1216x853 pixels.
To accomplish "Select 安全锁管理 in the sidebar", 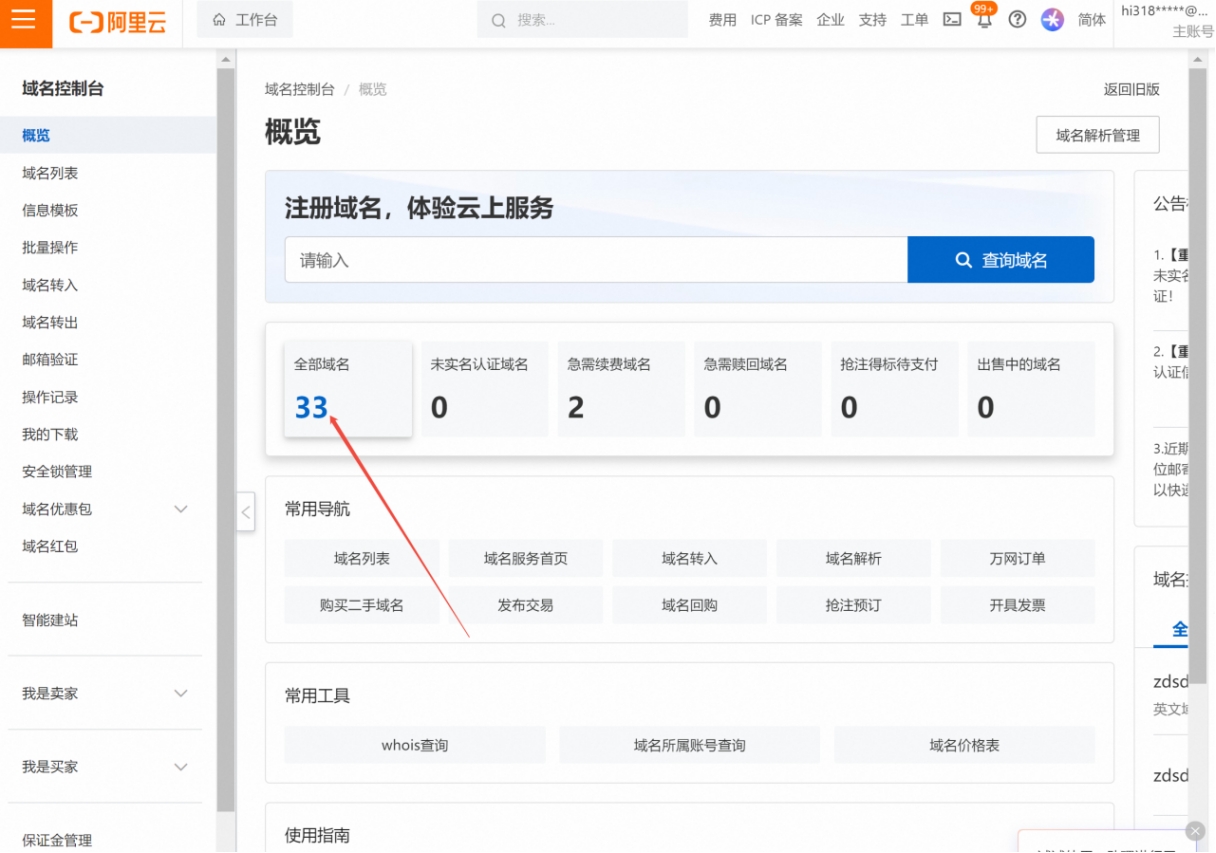I will [x=57, y=472].
